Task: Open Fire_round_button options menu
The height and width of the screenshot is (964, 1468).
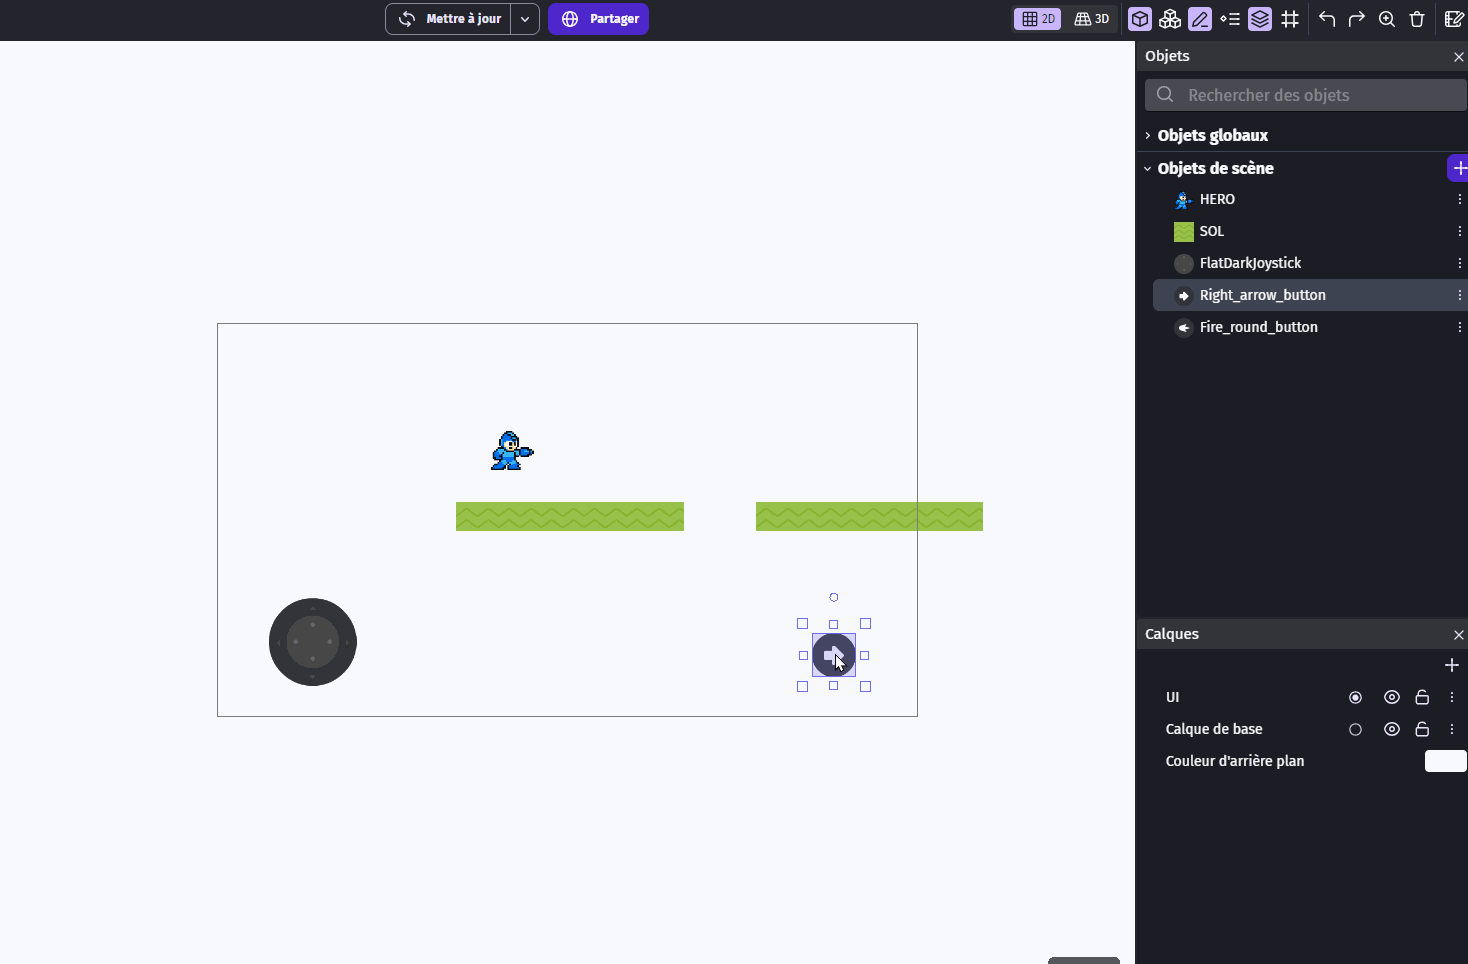Action: (1460, 327)
